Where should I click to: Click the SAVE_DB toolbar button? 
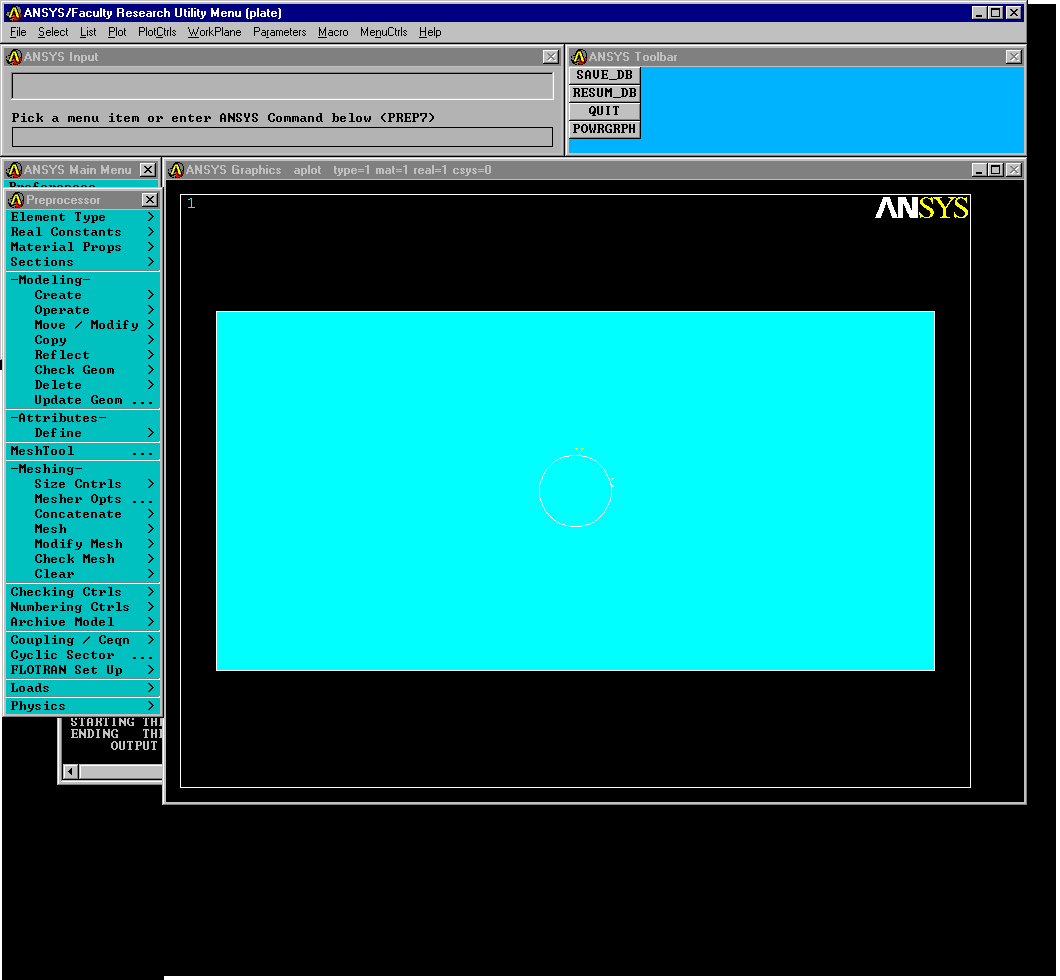click(x=604, y=75)
